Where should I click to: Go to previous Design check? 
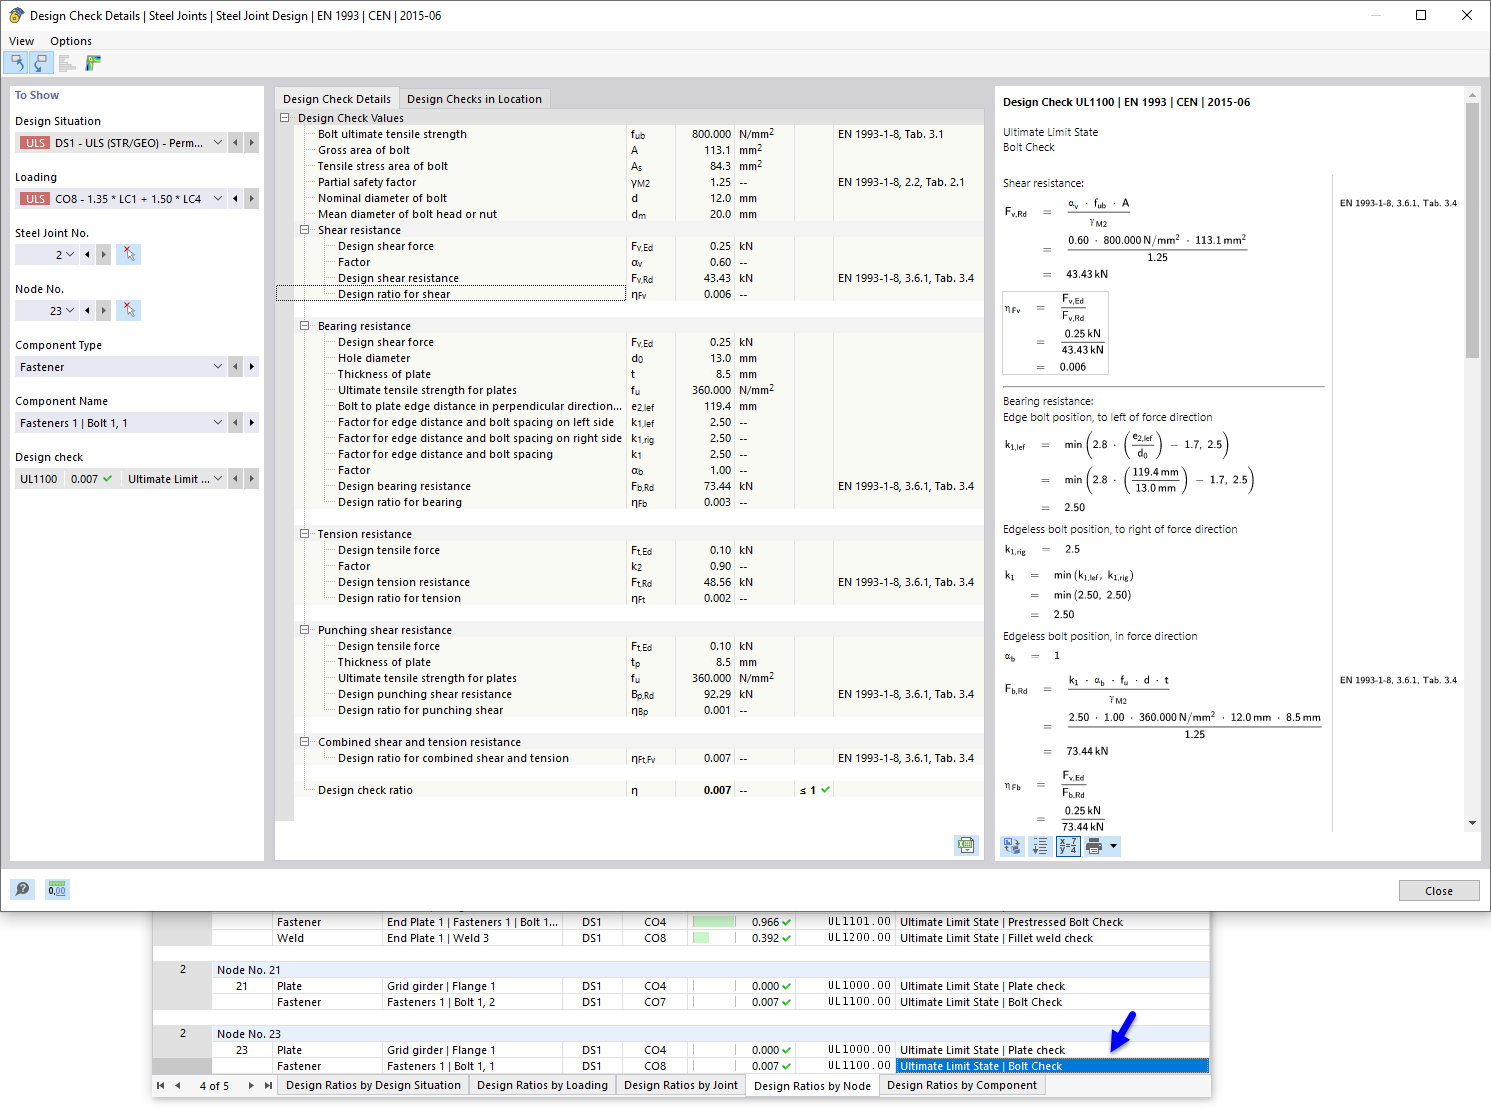tap(235, 479)
